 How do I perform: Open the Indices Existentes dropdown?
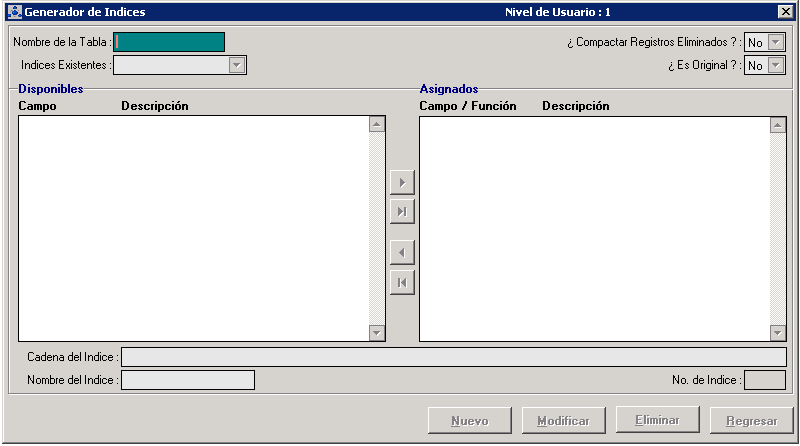click(x=237, y=65)
